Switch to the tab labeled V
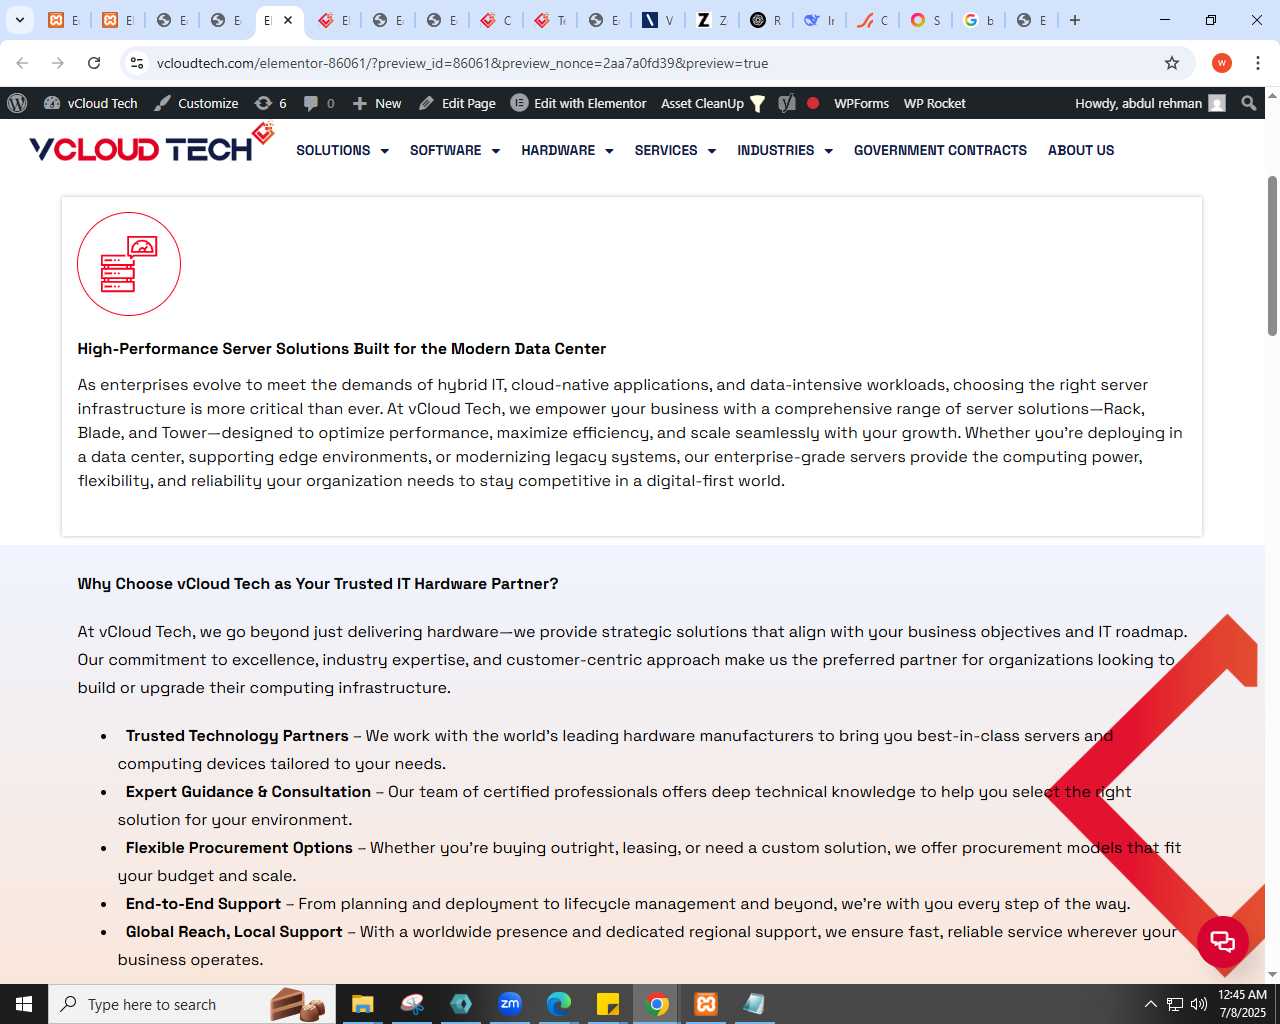The height and width of the screenshot is (1024, 1280). pos(658,20)
